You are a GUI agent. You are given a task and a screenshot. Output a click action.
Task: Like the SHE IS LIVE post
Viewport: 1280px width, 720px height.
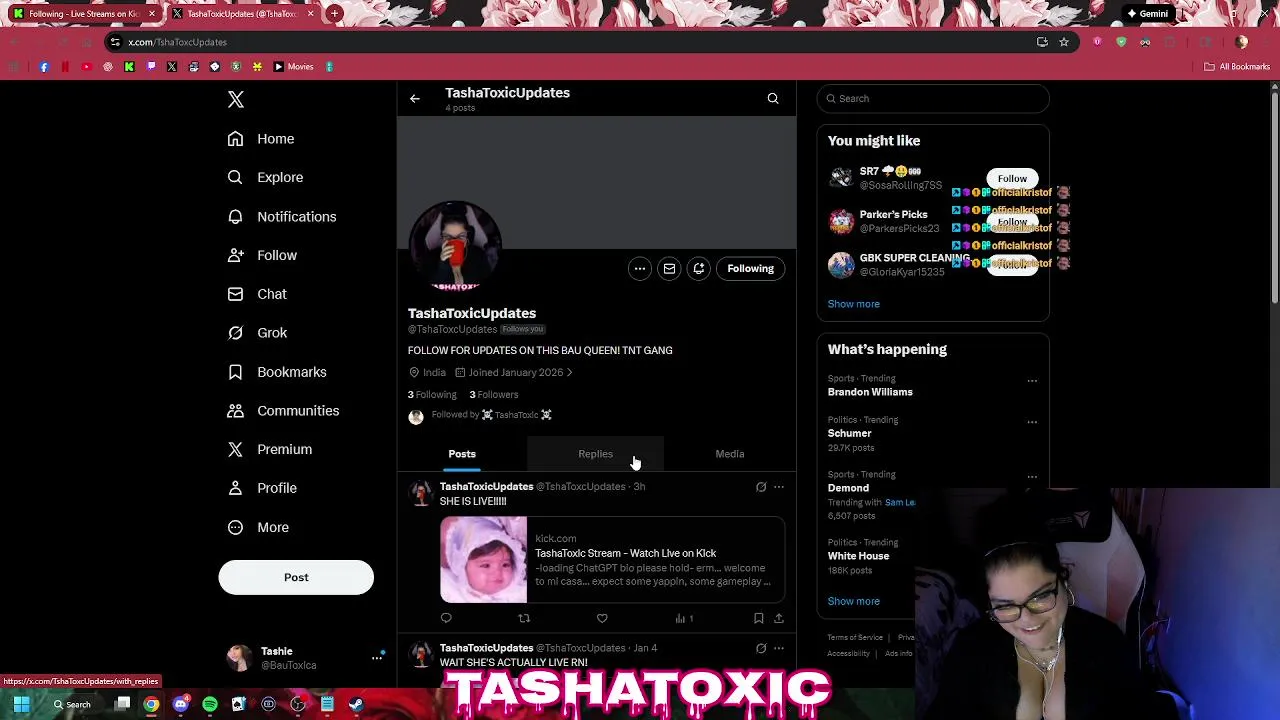coord(602,618)
